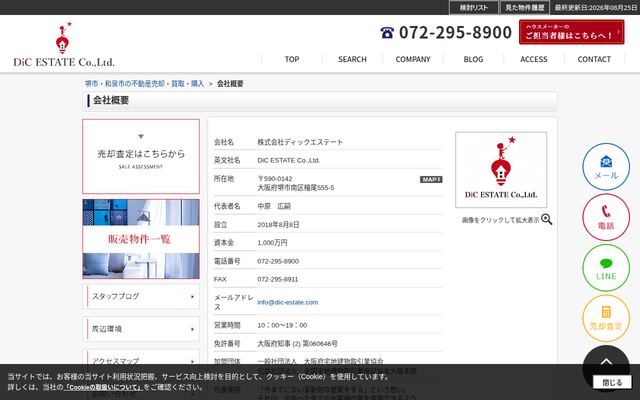Open the Cookieの取扱いについて link
This screenshot has width=640, height=400.
coord(103,387)
